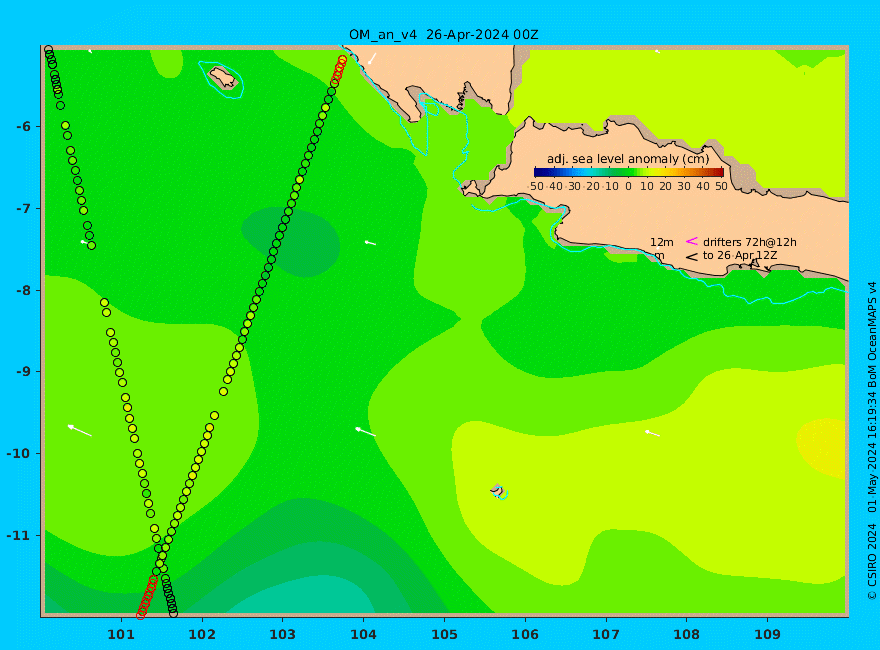Click the red altimeter circles at the map bottom
The image size is (880, 650).
click(x=147, y=597)
